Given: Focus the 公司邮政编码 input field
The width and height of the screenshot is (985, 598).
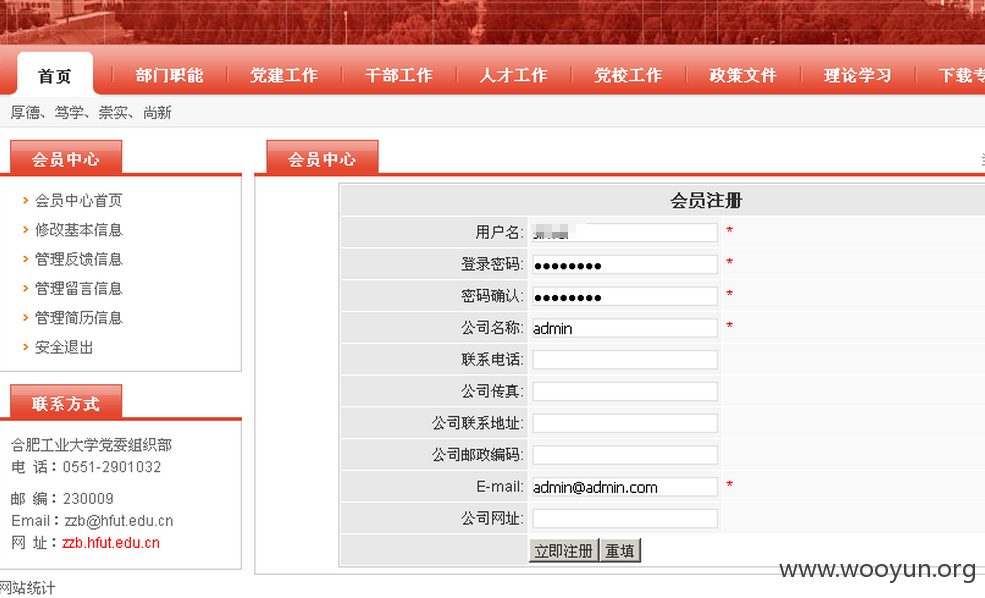Looking at the screenshot, I should point(625,455).
